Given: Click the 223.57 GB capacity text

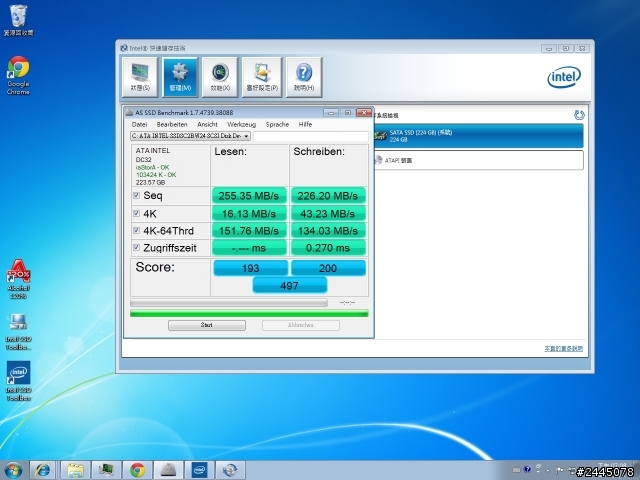Looking at the screenshot, I should [150, 182].
